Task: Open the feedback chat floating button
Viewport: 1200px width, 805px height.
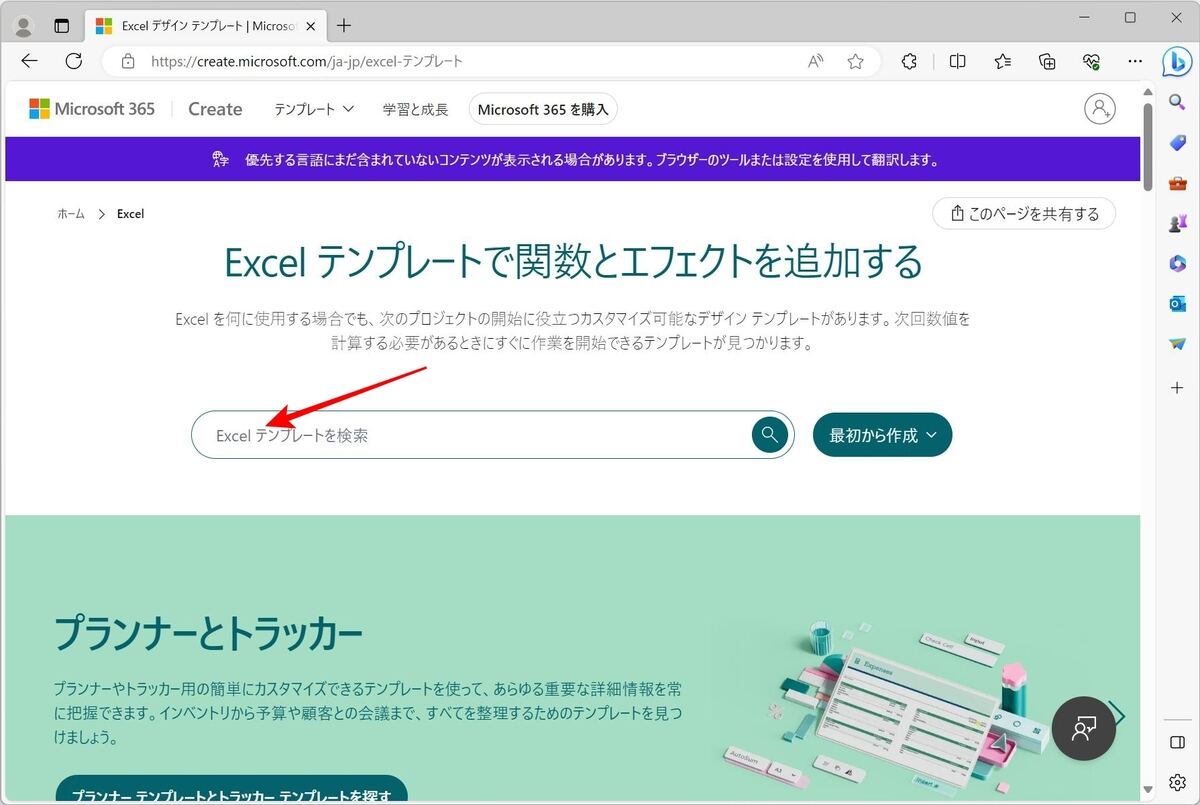Action: [x=1084, y=729]
